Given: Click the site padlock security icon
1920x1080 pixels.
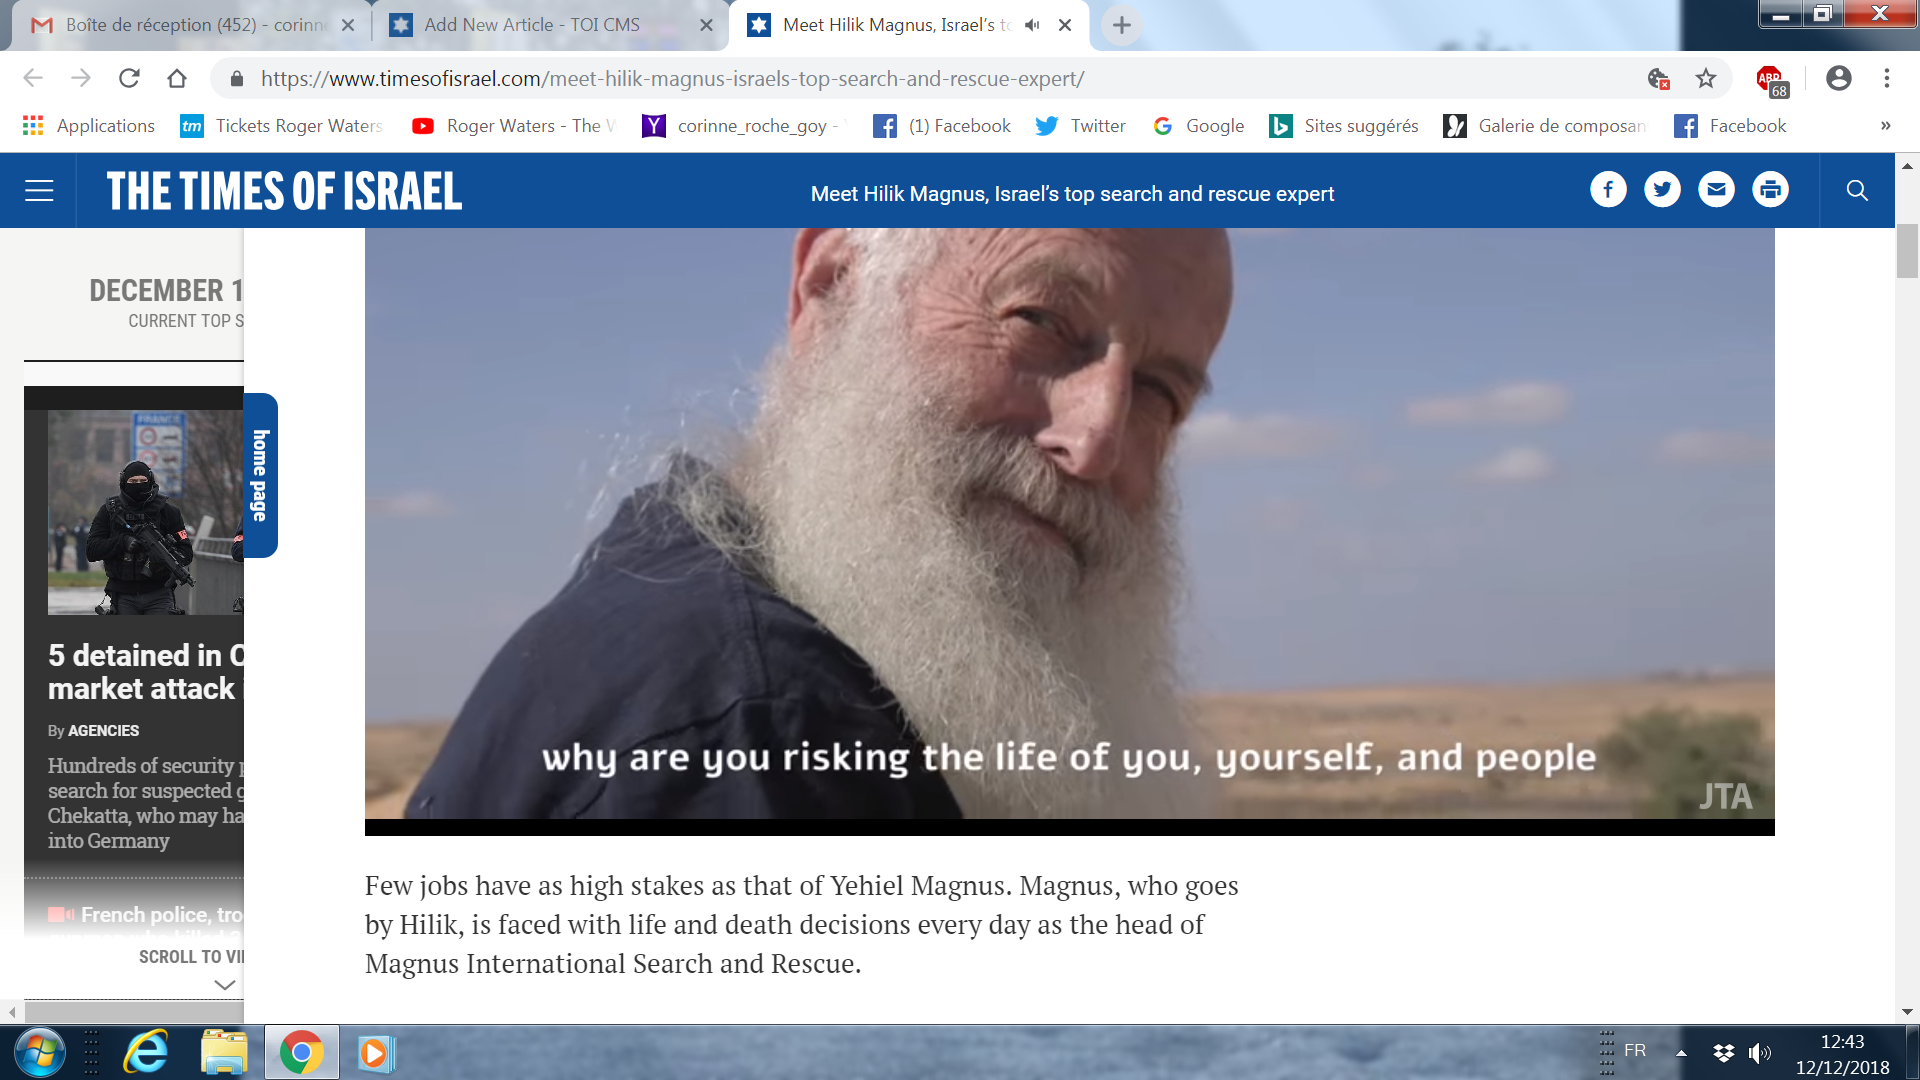Looking at the screenshot, I should [x=237, y=78].
